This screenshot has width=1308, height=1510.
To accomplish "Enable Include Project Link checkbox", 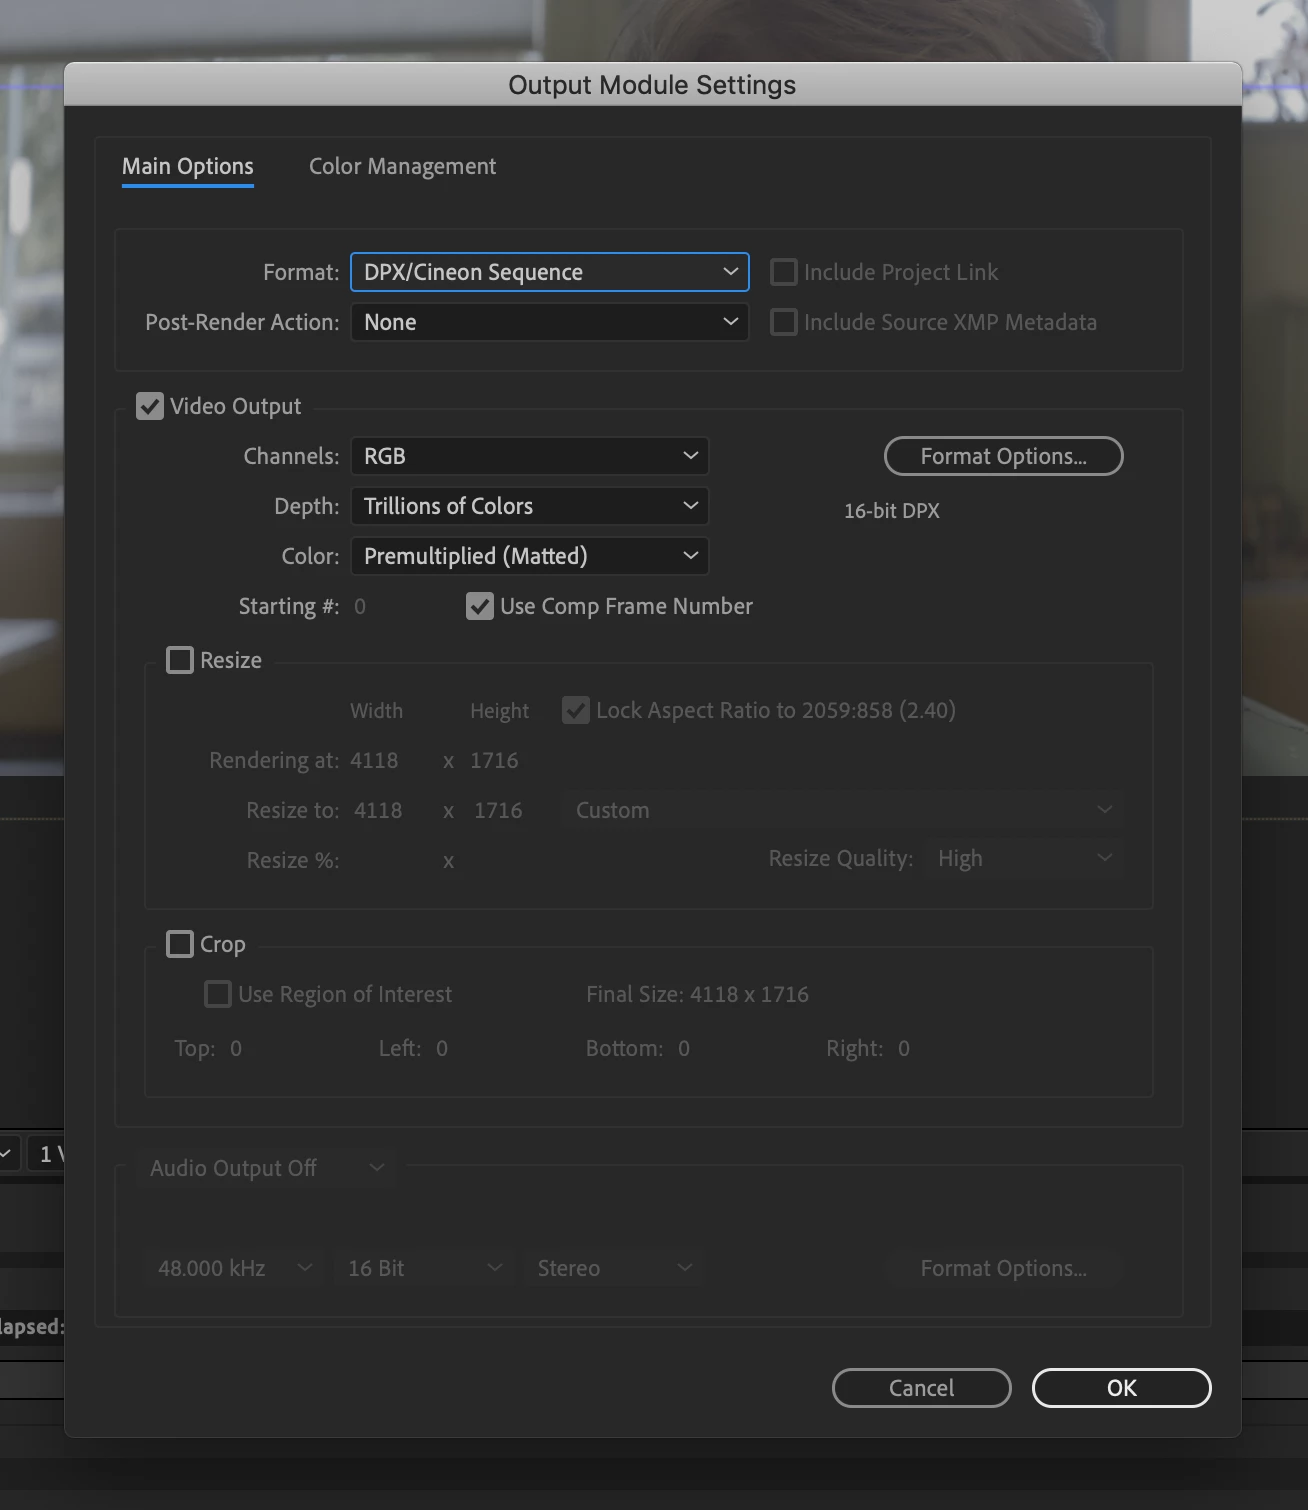I will tap(784, 272).
